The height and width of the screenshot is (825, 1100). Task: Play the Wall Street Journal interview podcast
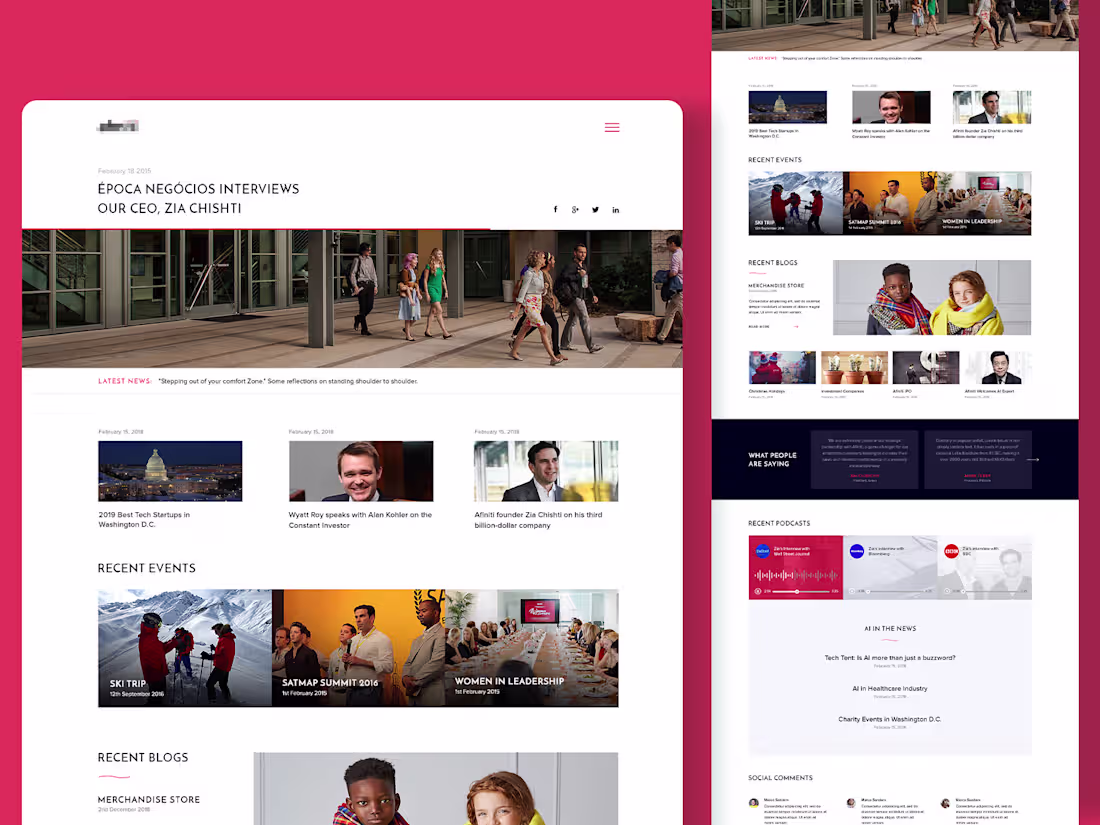[x=757, y=590]
